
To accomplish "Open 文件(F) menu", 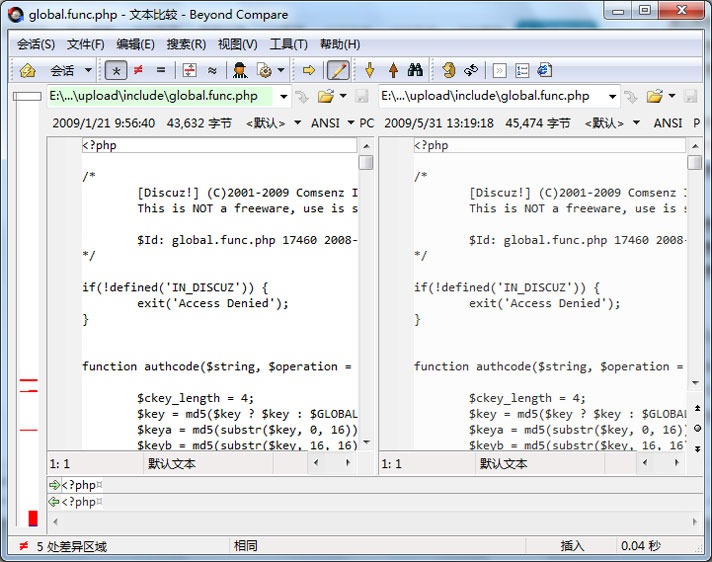I will 85,44.
